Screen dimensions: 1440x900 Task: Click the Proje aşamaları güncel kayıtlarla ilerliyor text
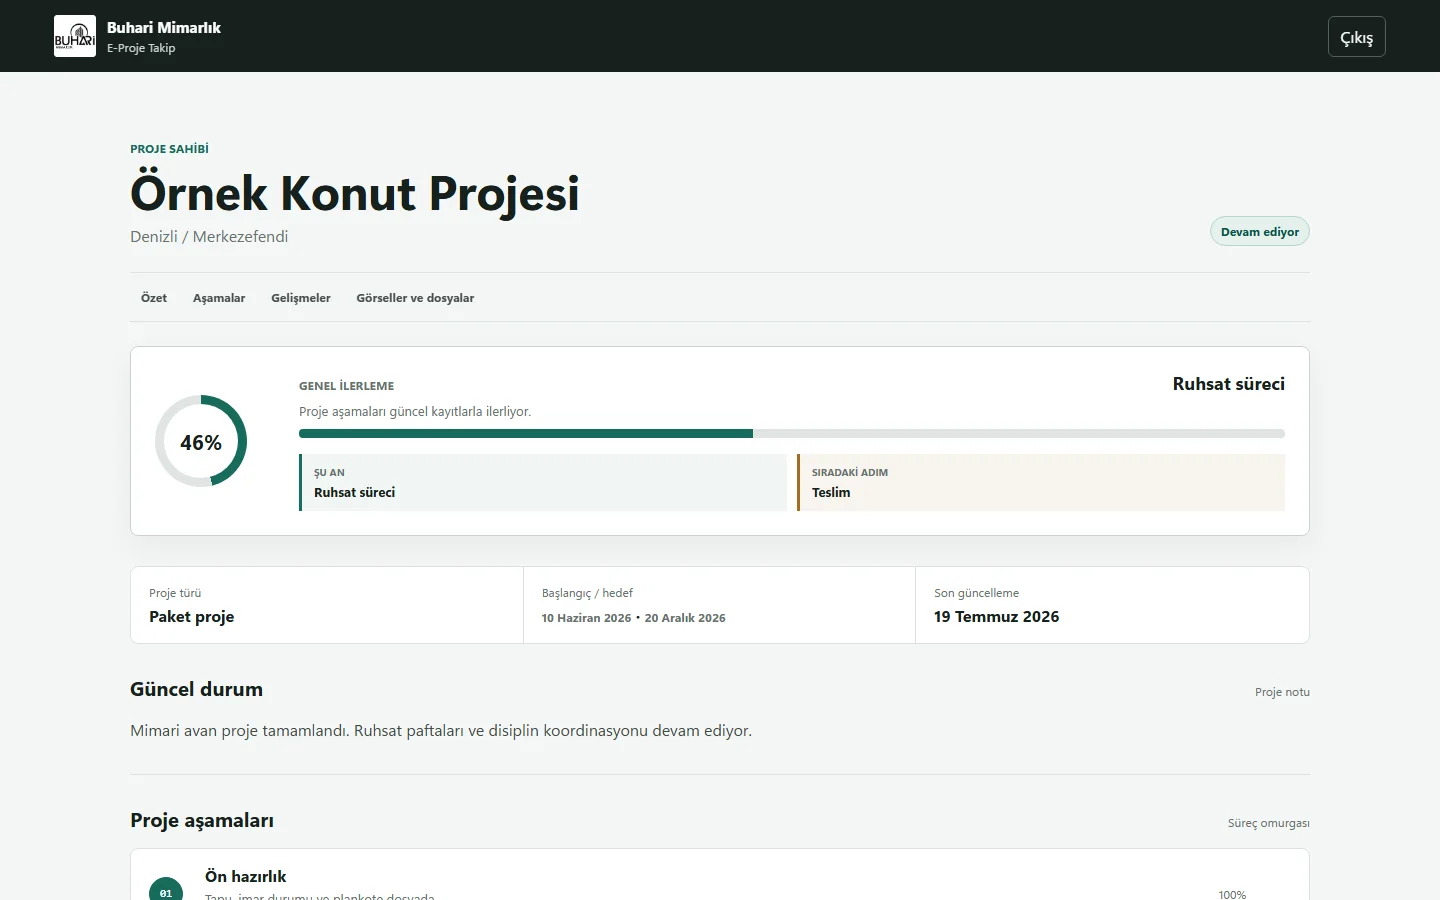(x=415, y=412)
